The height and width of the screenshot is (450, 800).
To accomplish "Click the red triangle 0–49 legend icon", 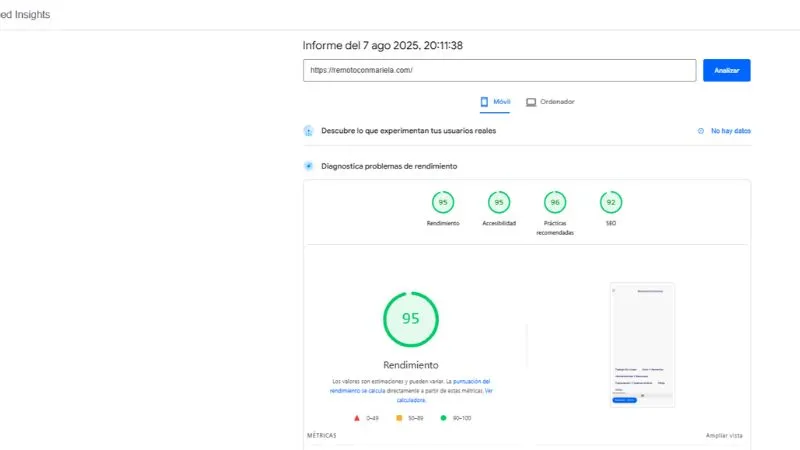I will pos(357,418).
